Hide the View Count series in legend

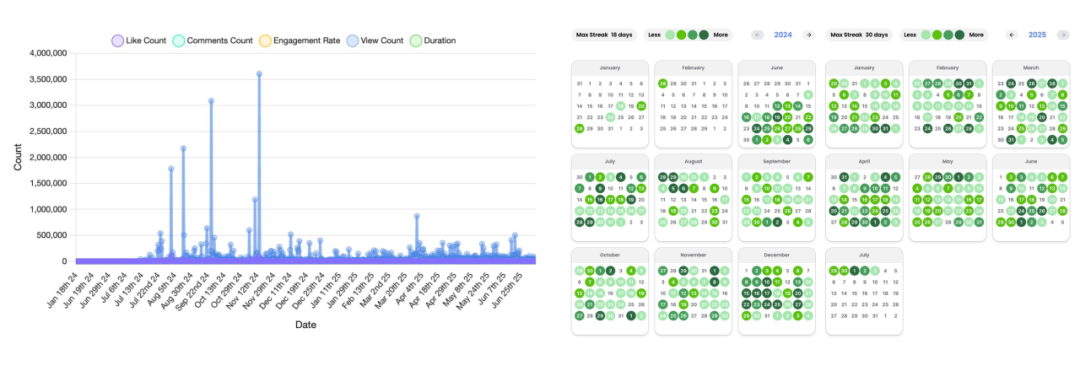click(375, 41)
